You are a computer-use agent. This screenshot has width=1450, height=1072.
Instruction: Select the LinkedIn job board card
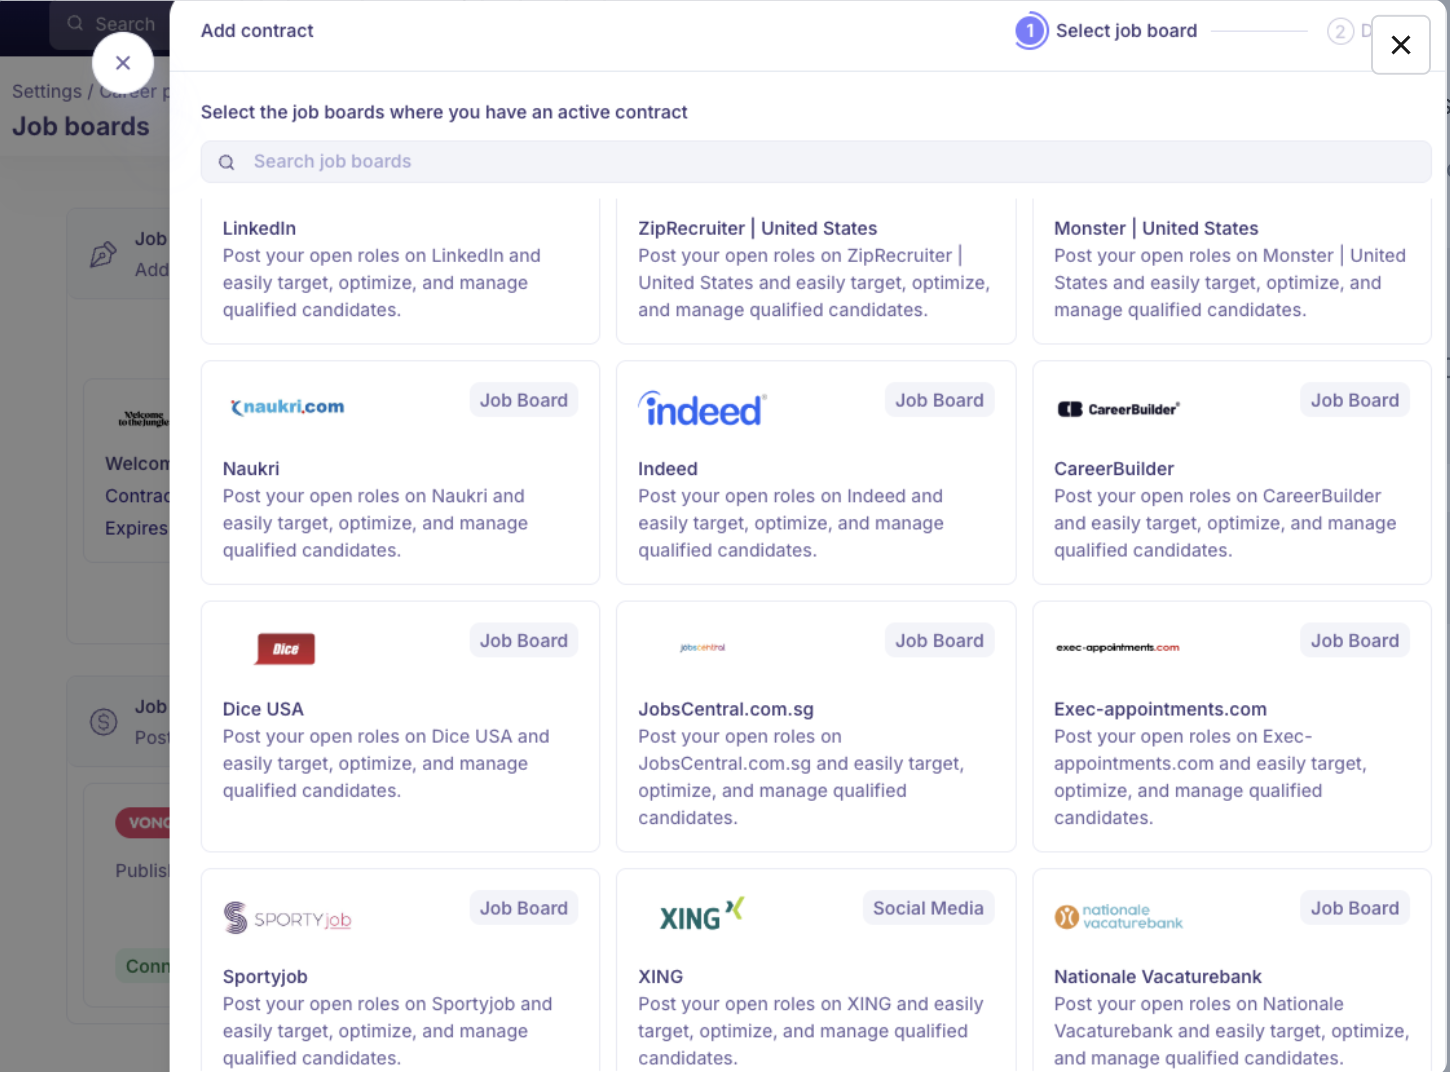(x=400, y=269)
